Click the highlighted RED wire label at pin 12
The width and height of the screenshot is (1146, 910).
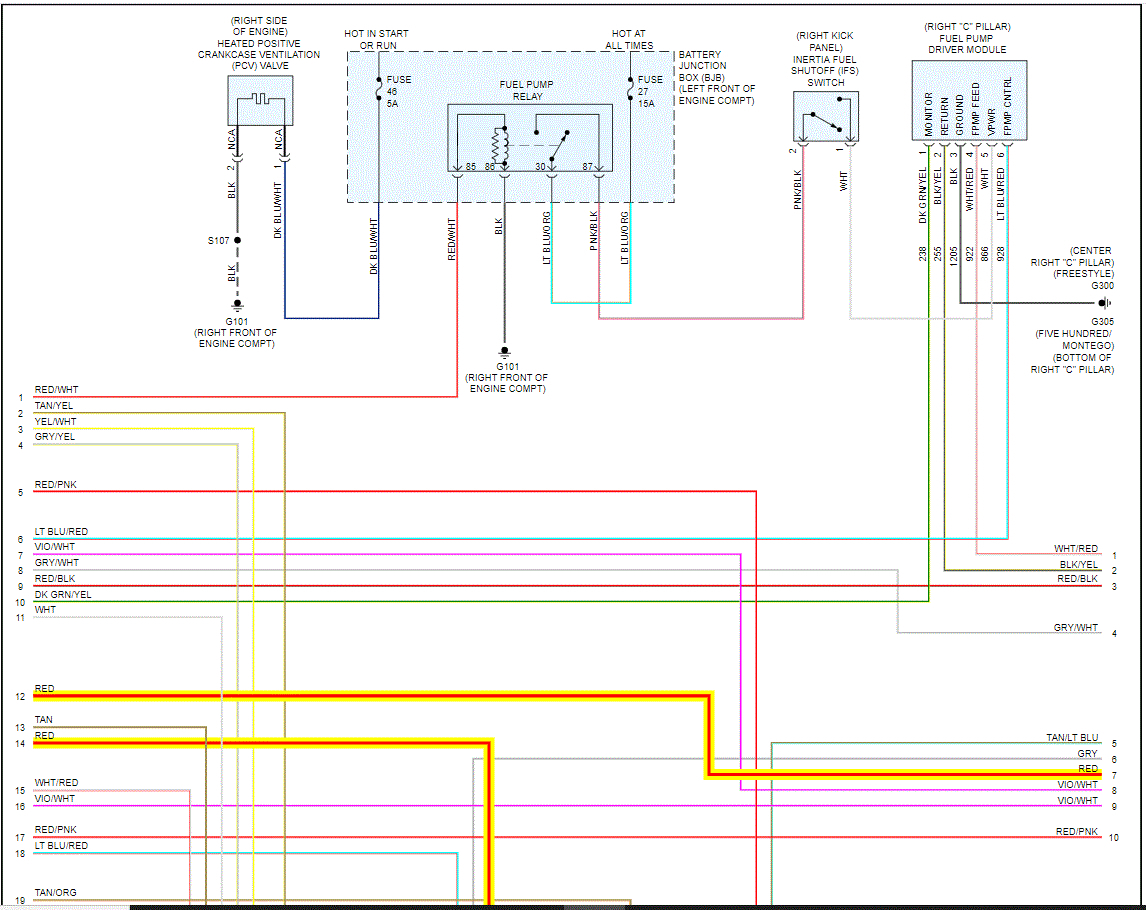(45, 689)
